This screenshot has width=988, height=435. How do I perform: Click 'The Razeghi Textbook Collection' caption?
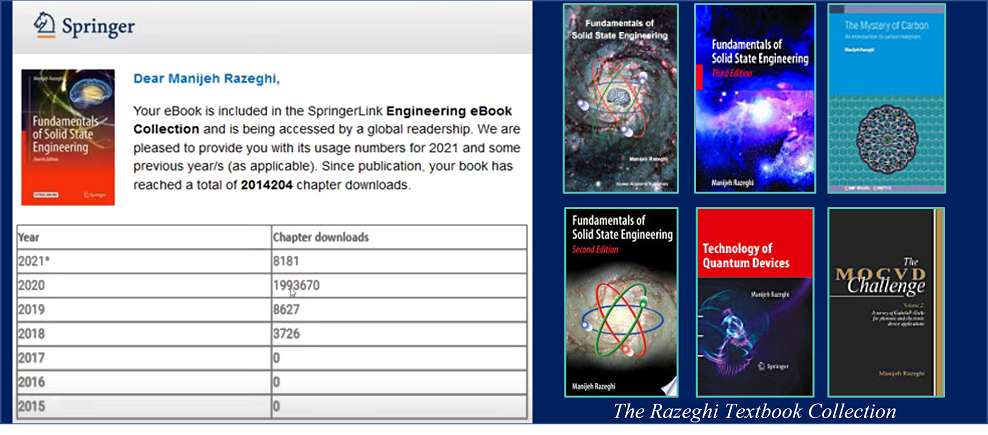tap(754, 412)
